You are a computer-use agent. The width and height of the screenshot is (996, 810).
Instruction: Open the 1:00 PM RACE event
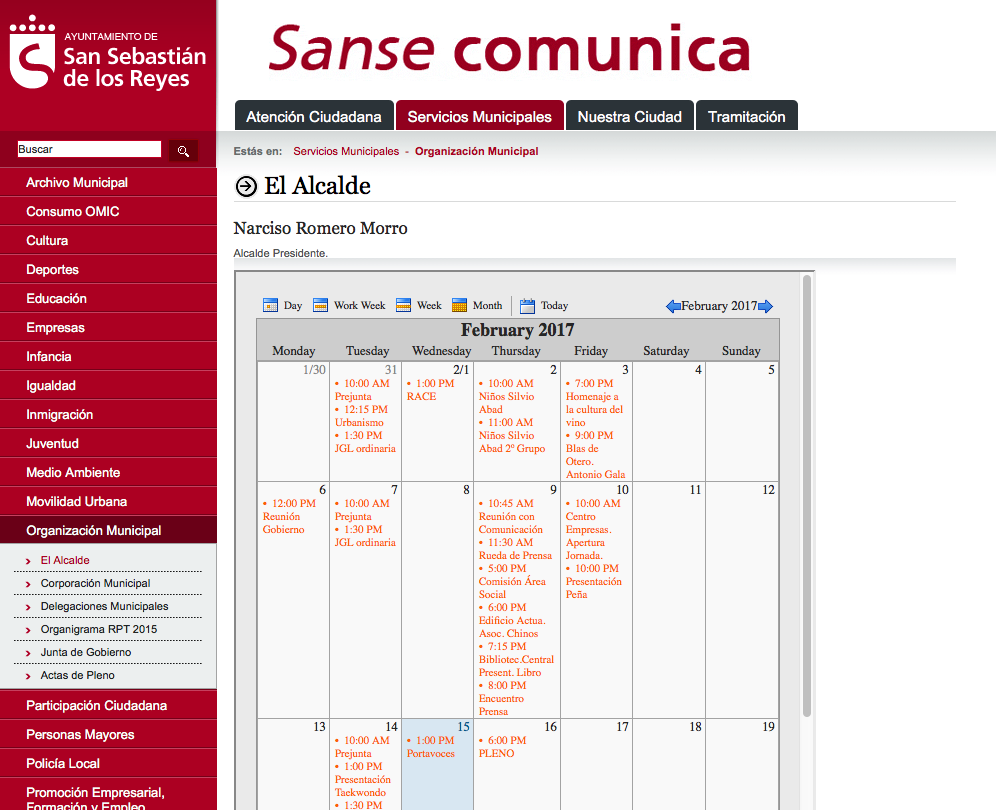point(431,390)
